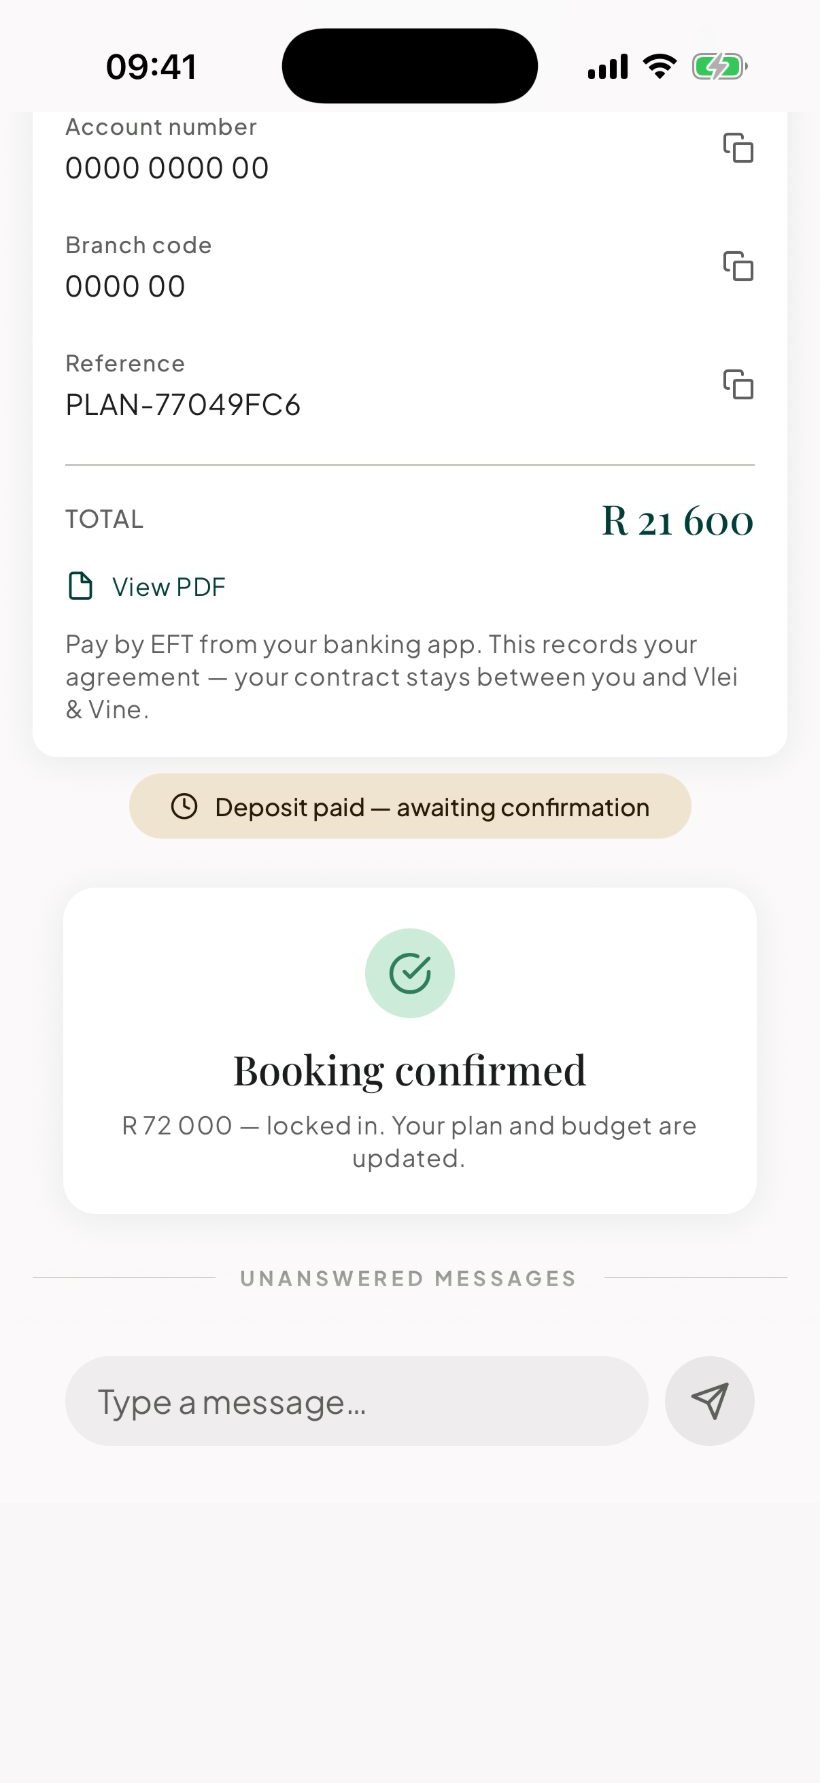This screenshot has height=1783, width=820.
Task: Tap the cellular signal bars
Action: tap(608, 67)
